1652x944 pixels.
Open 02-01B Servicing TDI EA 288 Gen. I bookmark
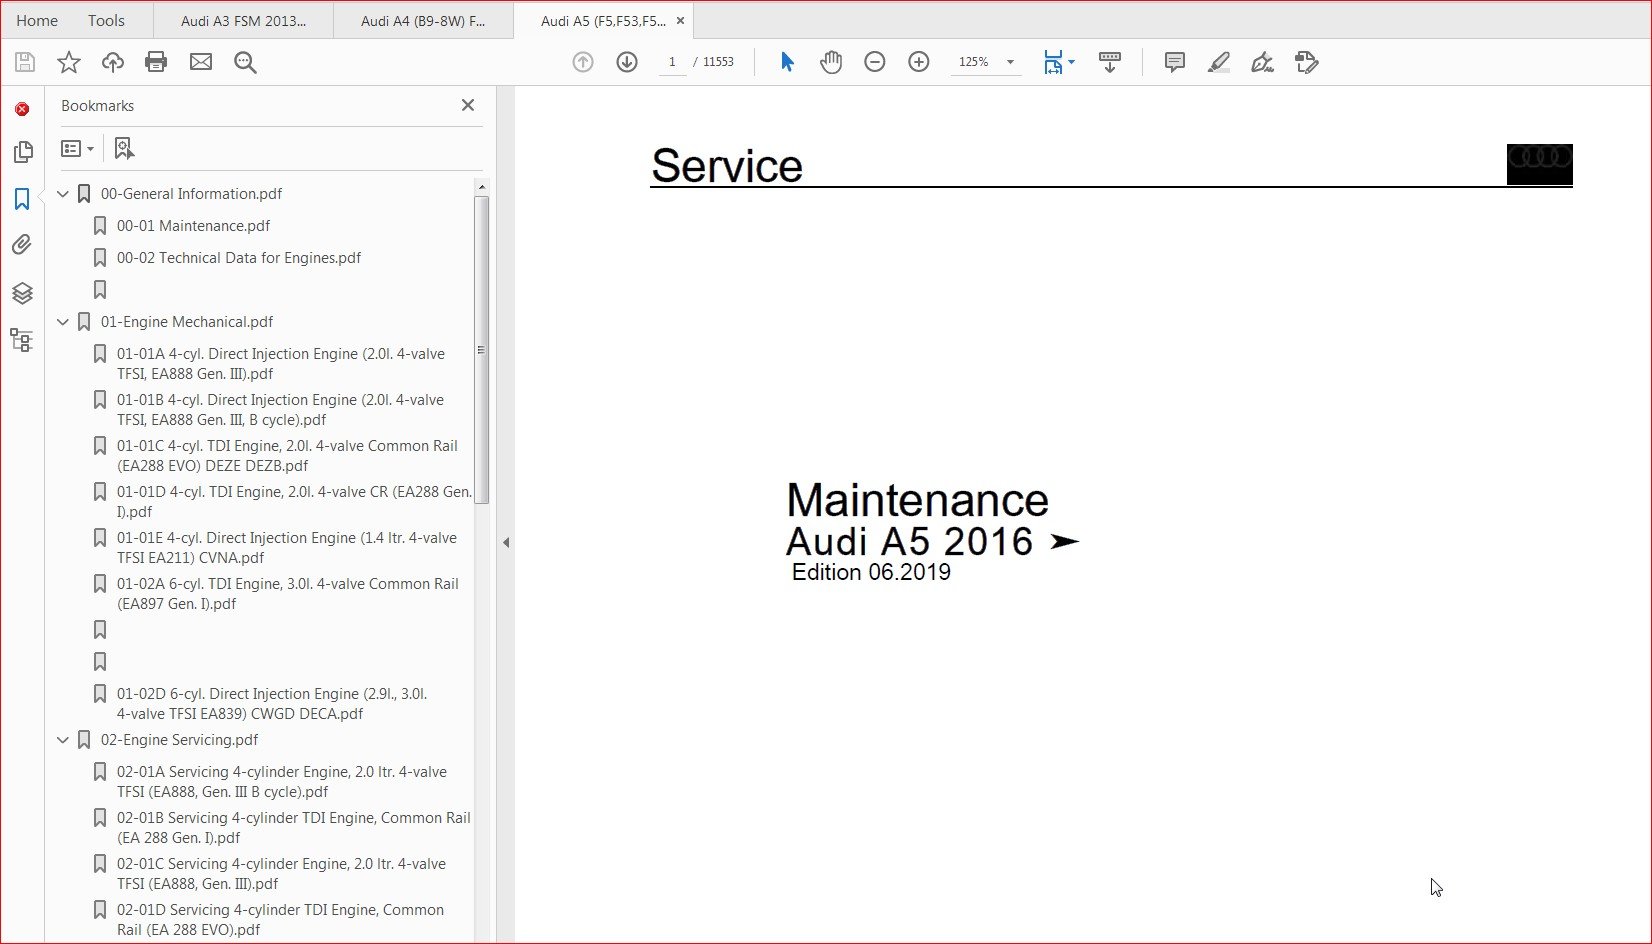294,828
